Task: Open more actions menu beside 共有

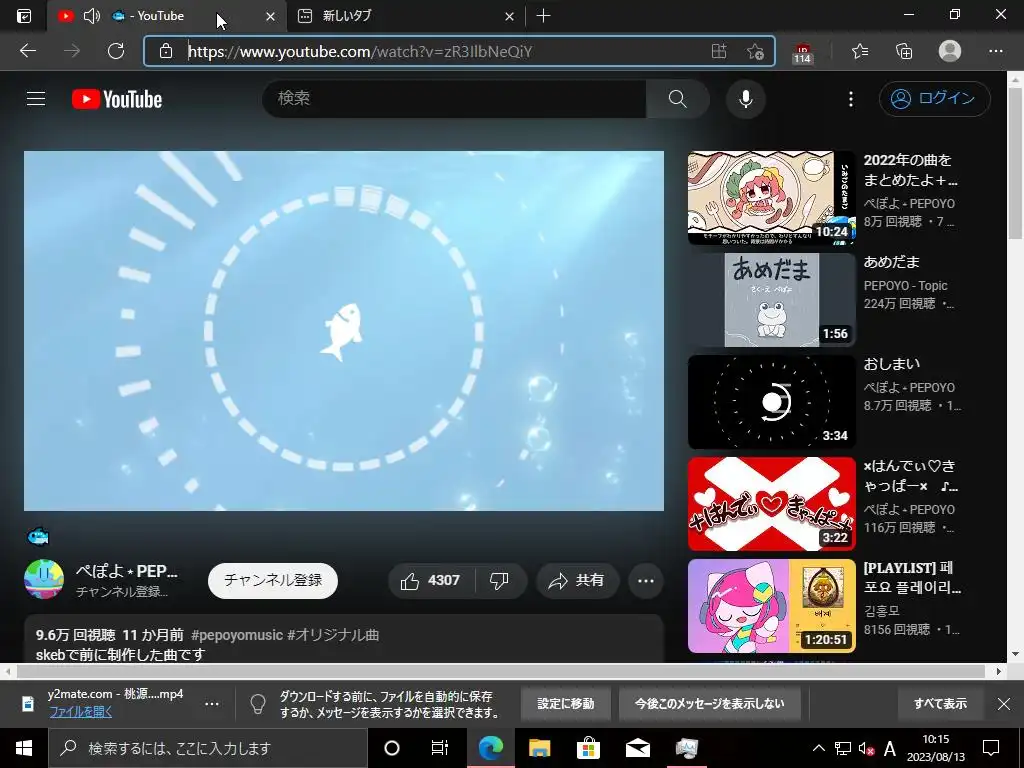Action: point(646,581)
